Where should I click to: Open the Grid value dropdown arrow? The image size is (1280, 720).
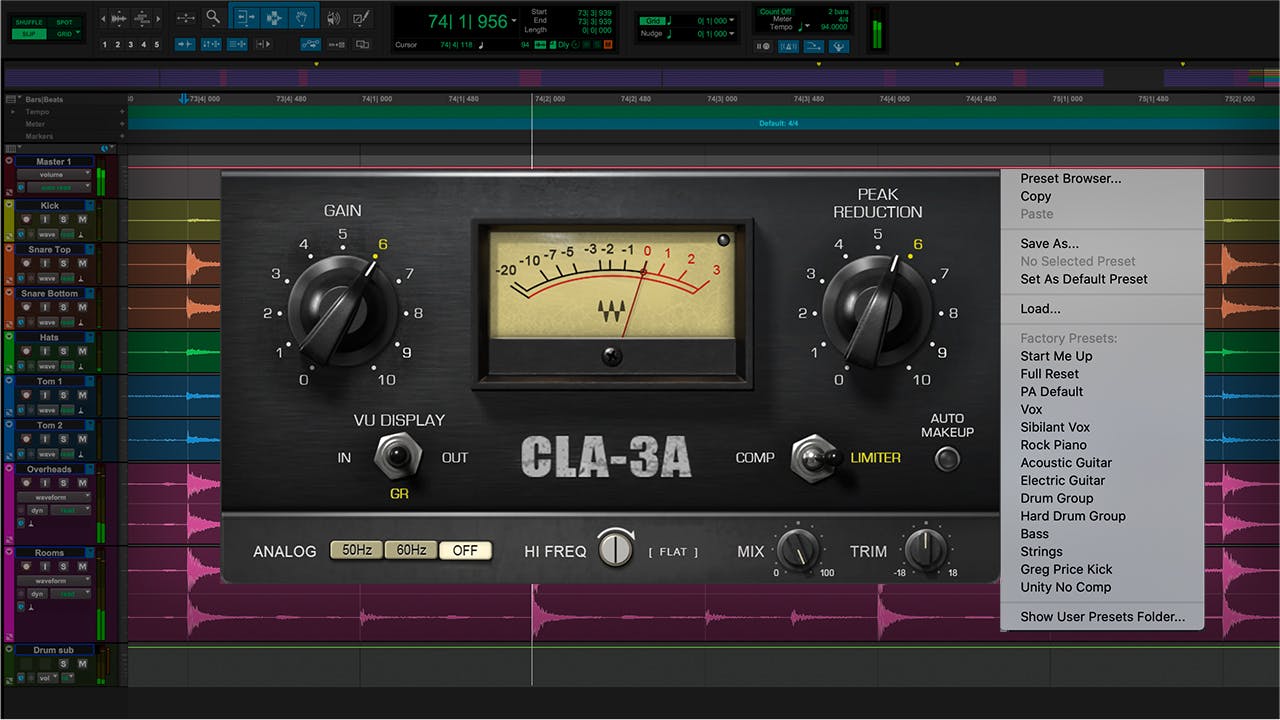[x=732, y=20]
